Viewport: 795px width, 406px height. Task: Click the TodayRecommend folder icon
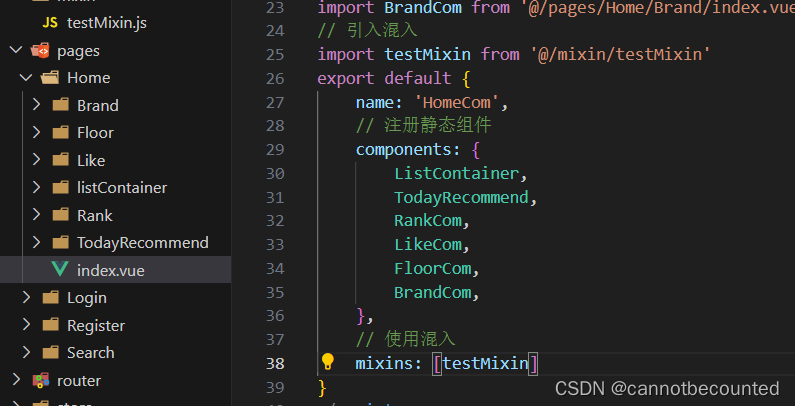pyautogui.click(x=60, y=242)
